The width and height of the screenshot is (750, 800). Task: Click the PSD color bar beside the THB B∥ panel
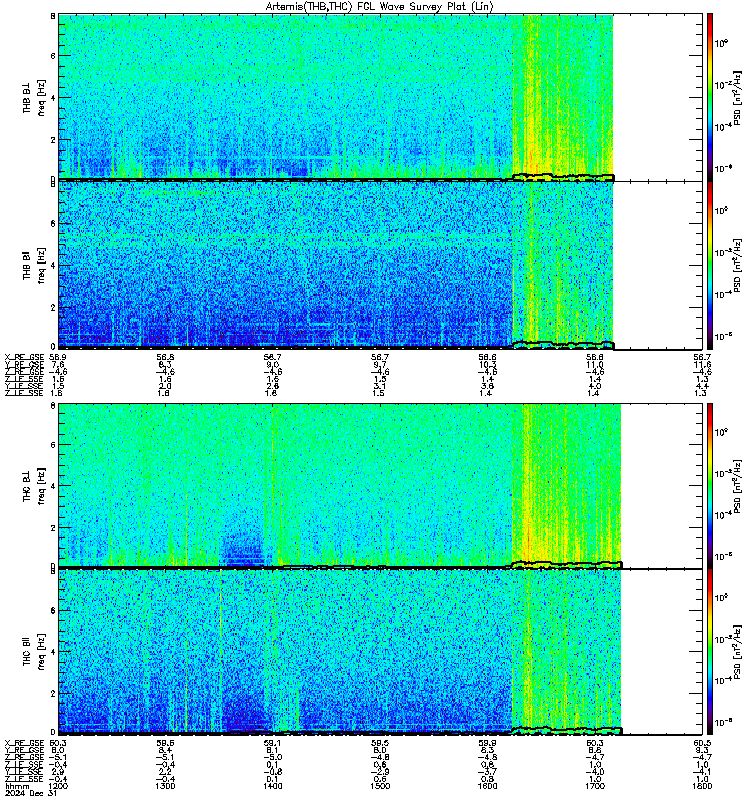click(710, 265)
